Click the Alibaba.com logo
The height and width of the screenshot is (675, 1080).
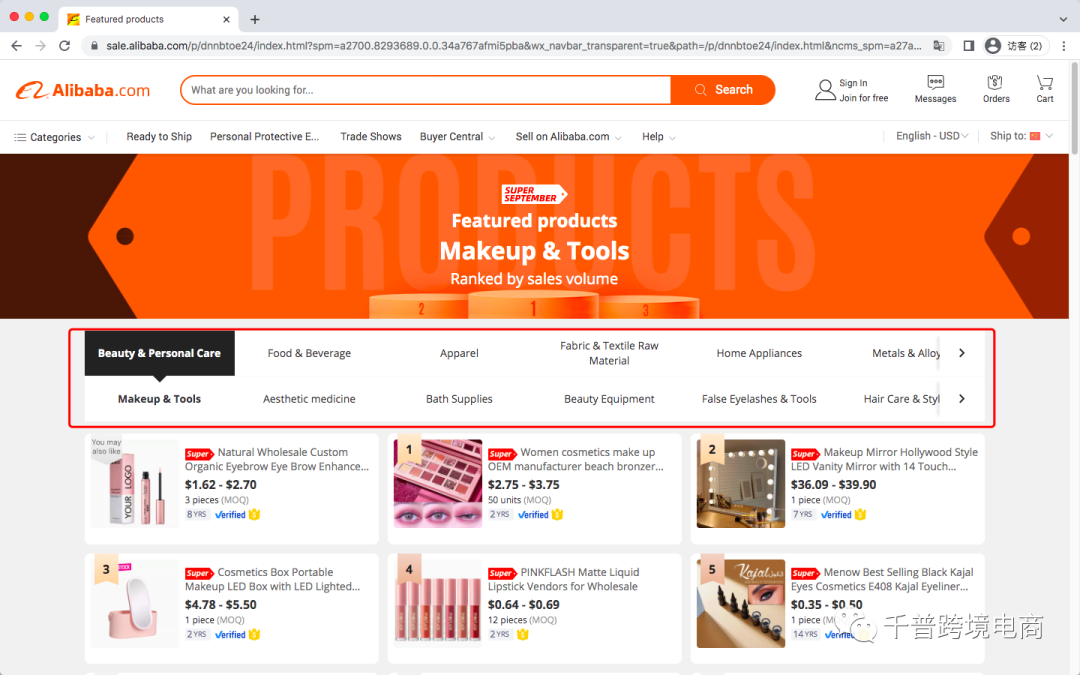pyautogui.click(x=83, y=90)
